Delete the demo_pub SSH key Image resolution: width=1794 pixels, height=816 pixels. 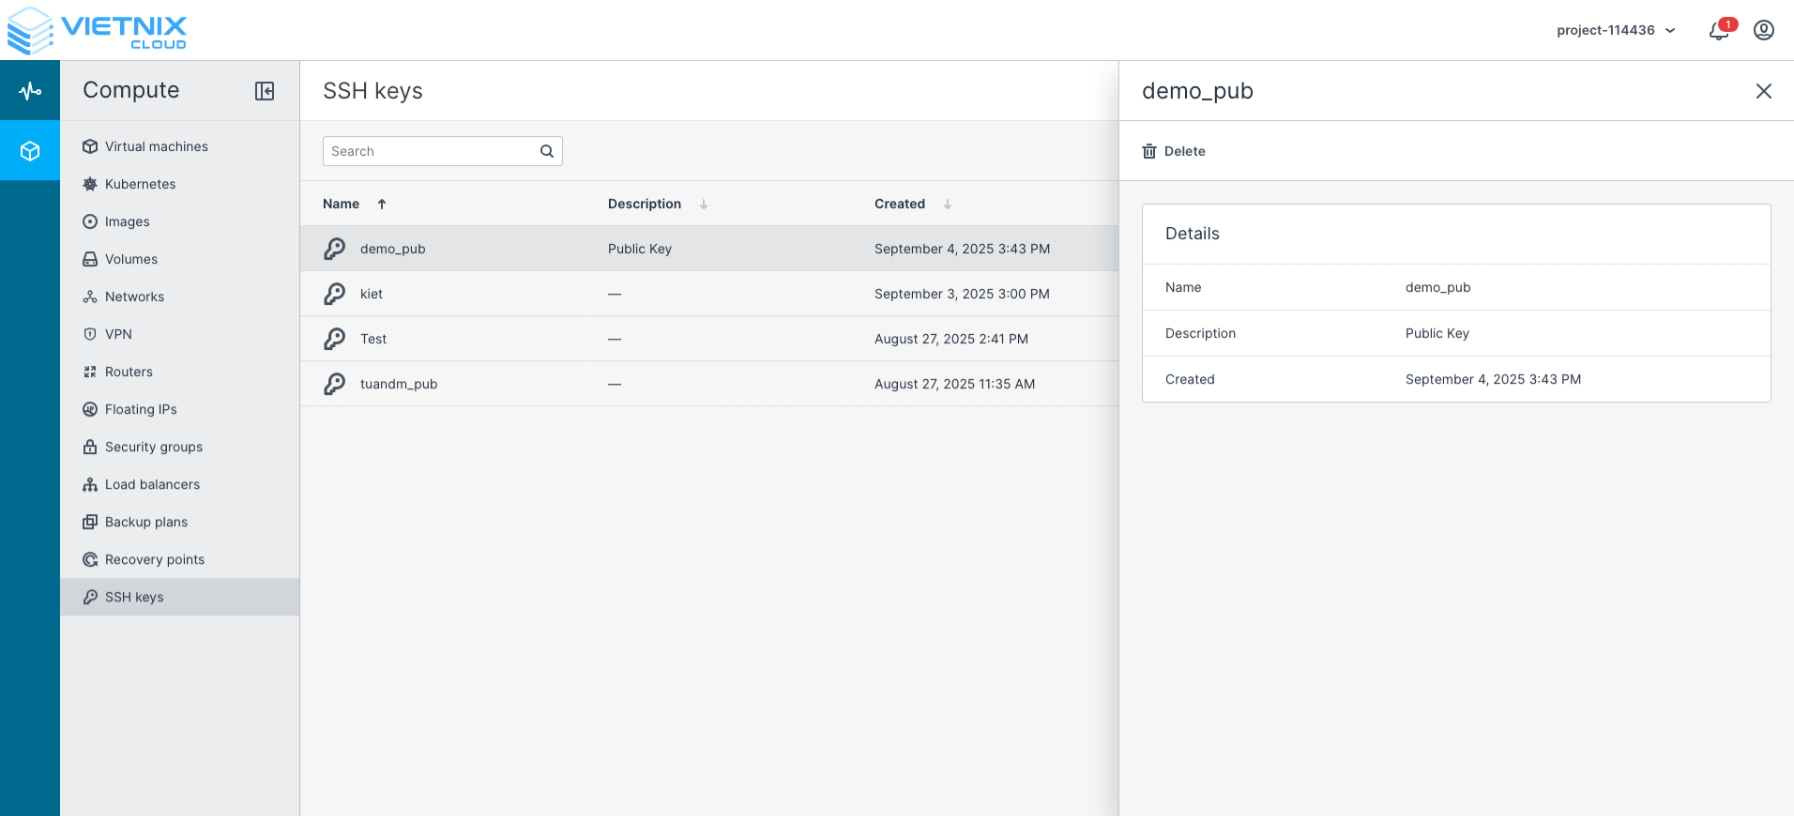click(x=1174, y=151)
